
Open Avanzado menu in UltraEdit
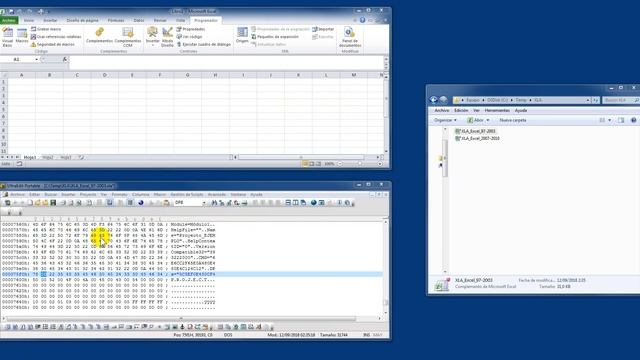(x=217, y=195)
